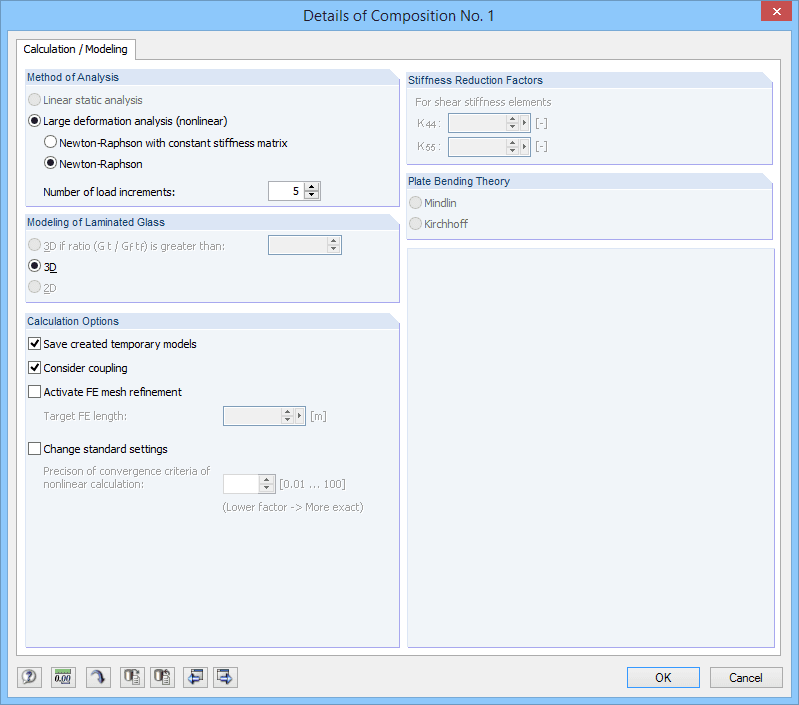Image resolution: width=799 pixels, height=705 pixels.
Task: Uncheck Save created temporary models
Action: tap(35, 344)
